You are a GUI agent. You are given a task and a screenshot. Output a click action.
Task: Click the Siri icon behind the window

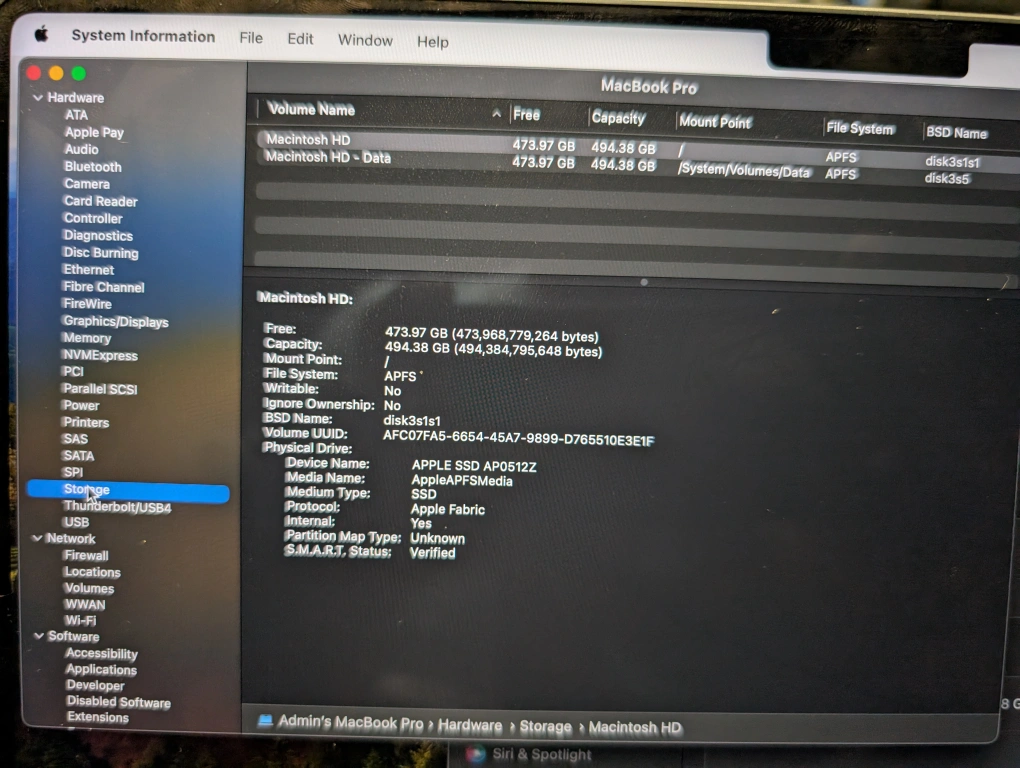[476, 754]
